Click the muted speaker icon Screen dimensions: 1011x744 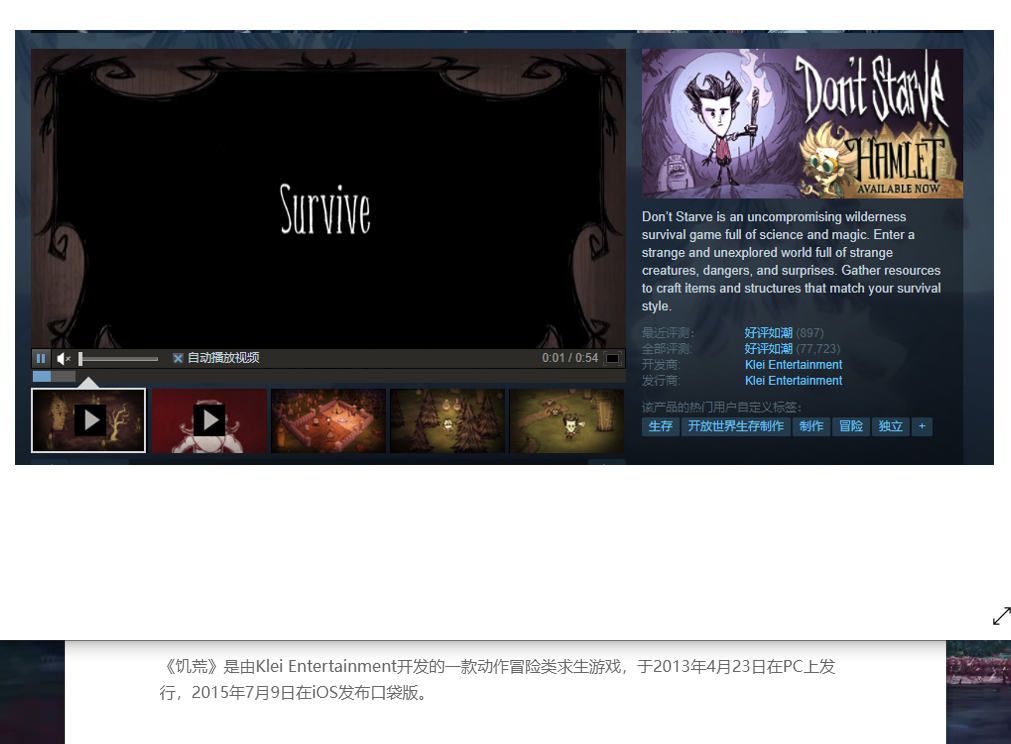[63, 358]
